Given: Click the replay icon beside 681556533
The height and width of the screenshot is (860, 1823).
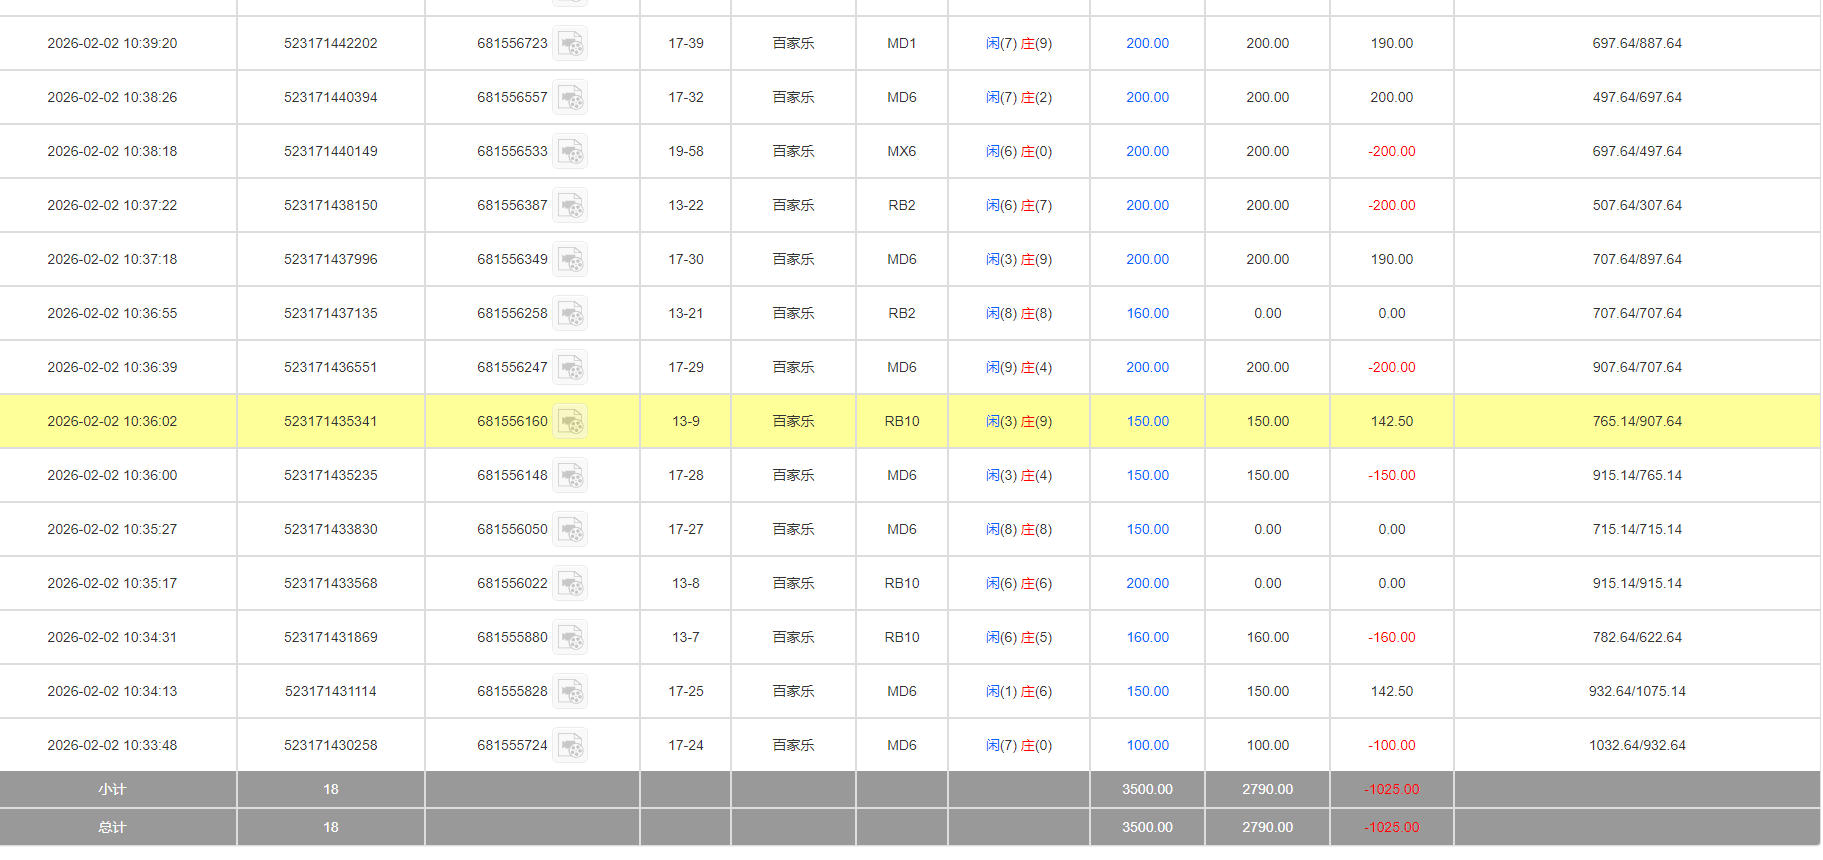Looking at the screenshot, I should 570,152.
